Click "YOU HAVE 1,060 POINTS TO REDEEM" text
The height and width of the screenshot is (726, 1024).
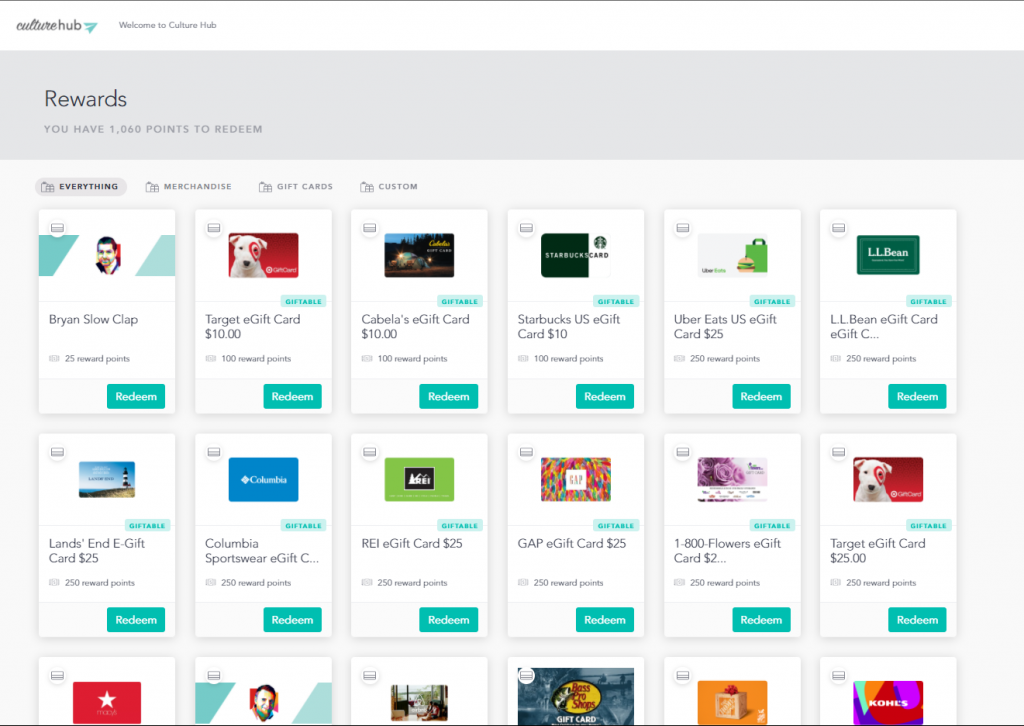click(x=153, y=129)
